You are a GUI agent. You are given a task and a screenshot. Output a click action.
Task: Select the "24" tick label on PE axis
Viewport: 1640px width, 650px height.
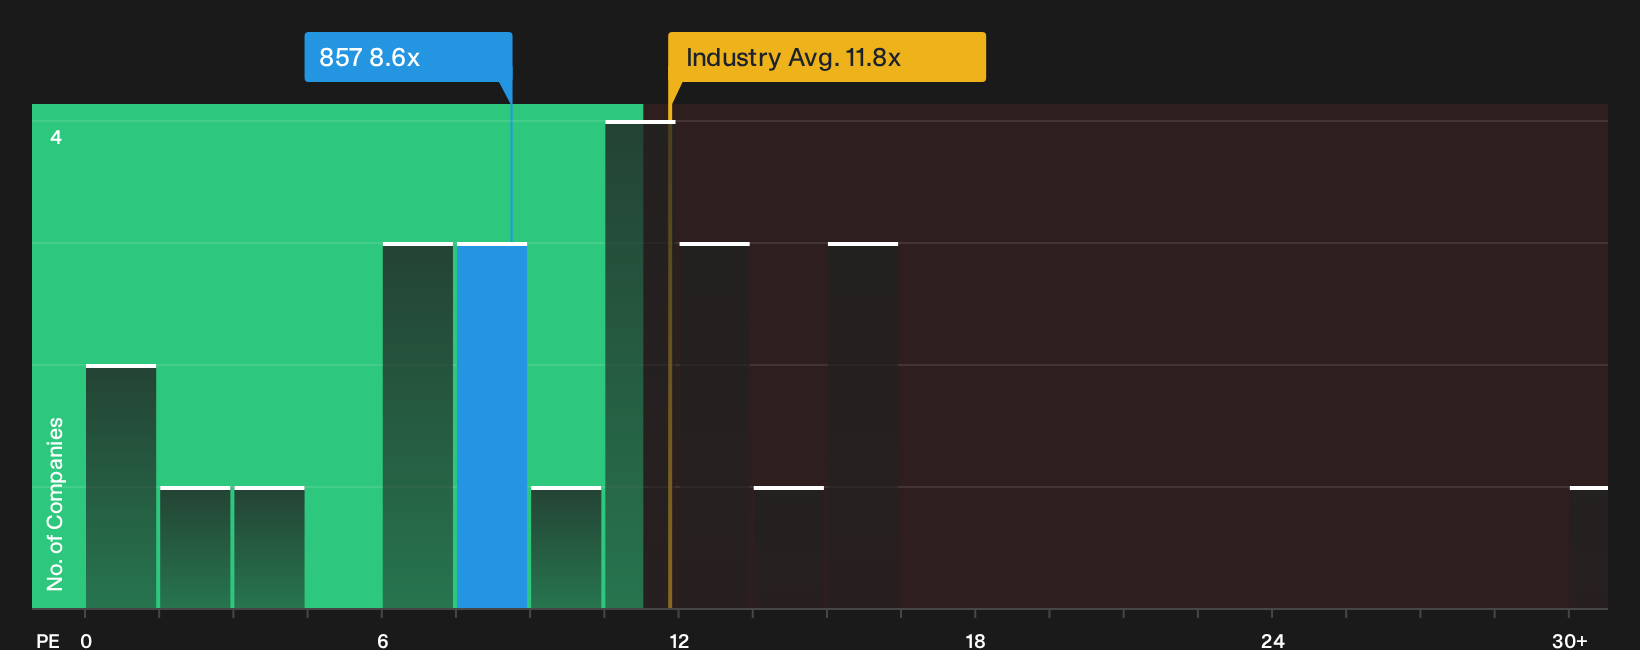(1272, 641)
